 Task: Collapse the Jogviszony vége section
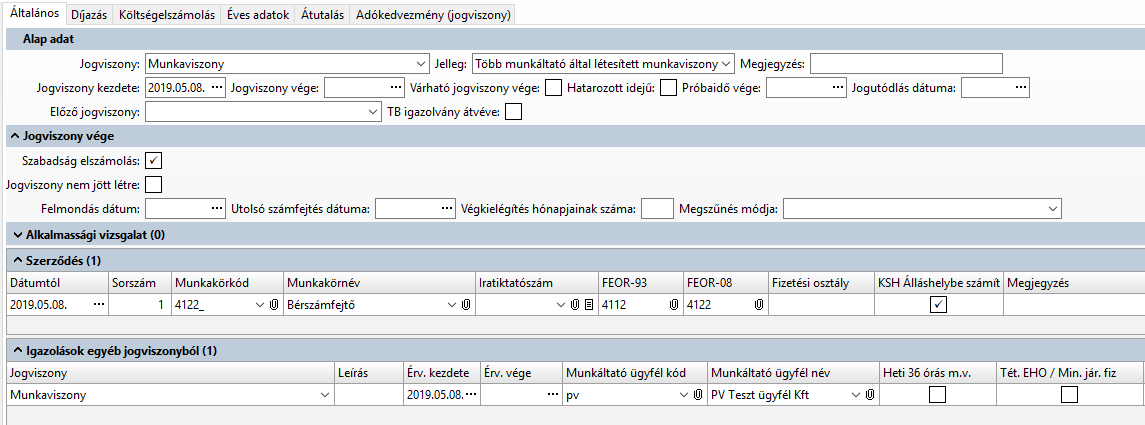coord(15,136)
